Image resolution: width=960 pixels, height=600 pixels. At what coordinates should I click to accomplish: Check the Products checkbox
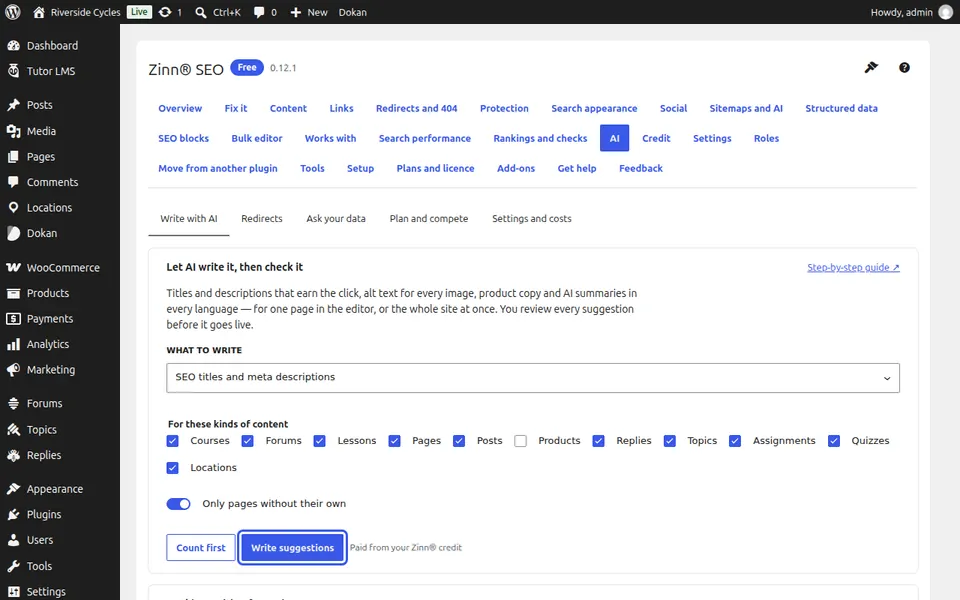coord(520,441)
